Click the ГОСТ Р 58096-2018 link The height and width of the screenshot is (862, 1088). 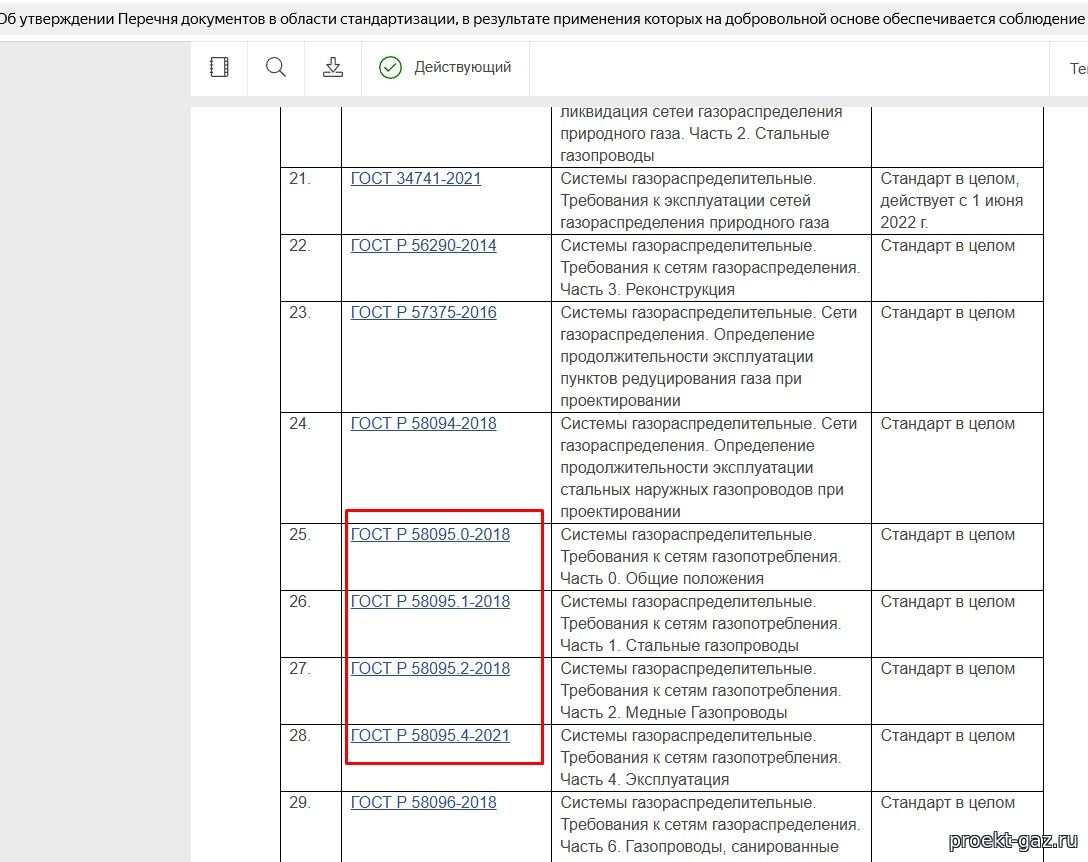pos(423,803)
